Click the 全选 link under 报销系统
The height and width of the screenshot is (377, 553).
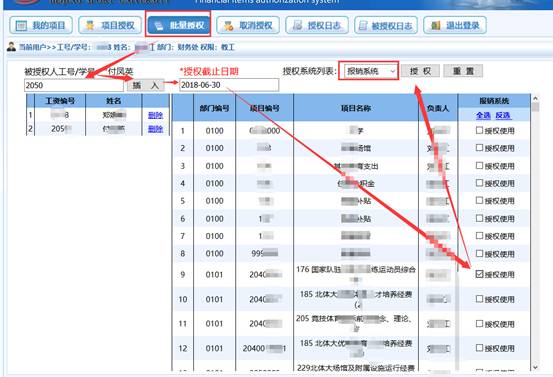483,115
